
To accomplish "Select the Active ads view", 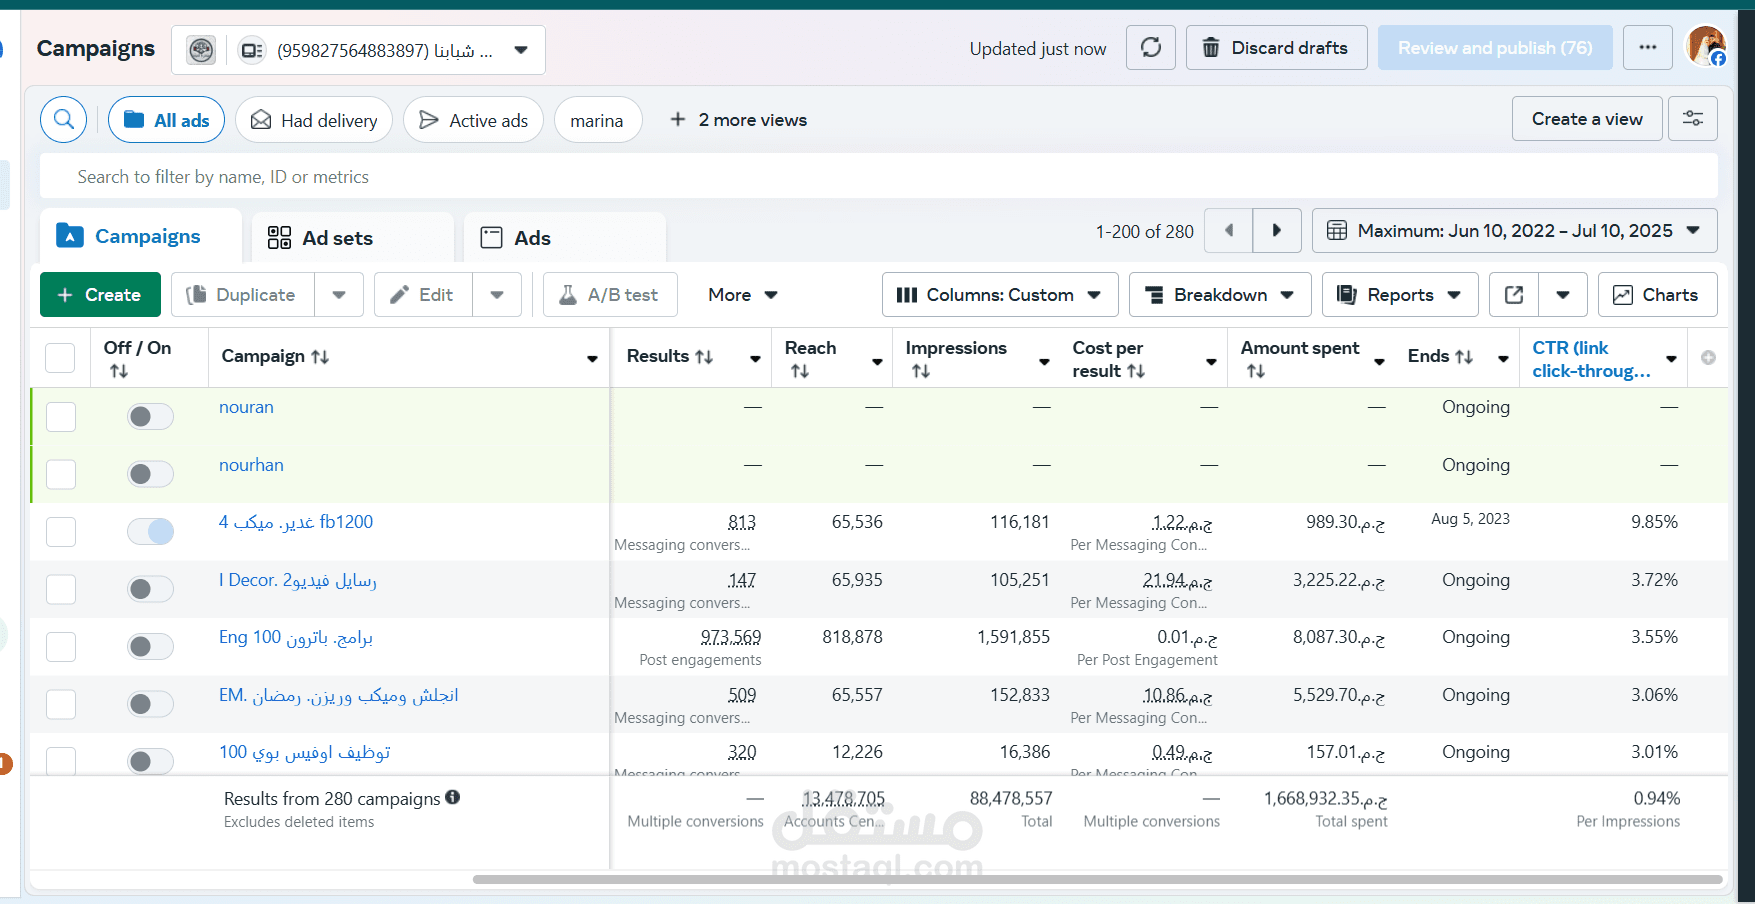I will pyautogui.click(x=473, y=120).
